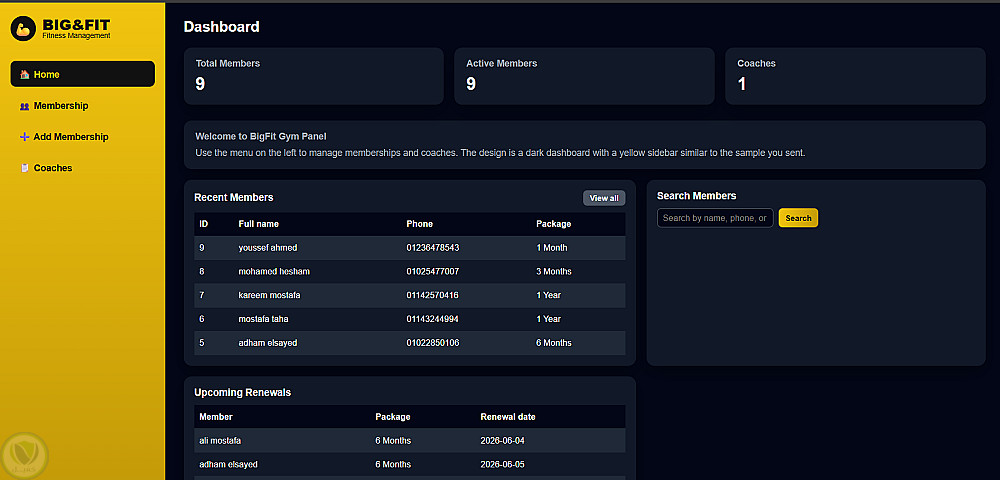This screenshot has width=1000, height=480.
Task: Click the Home house icon
Action: click(24, 75)
